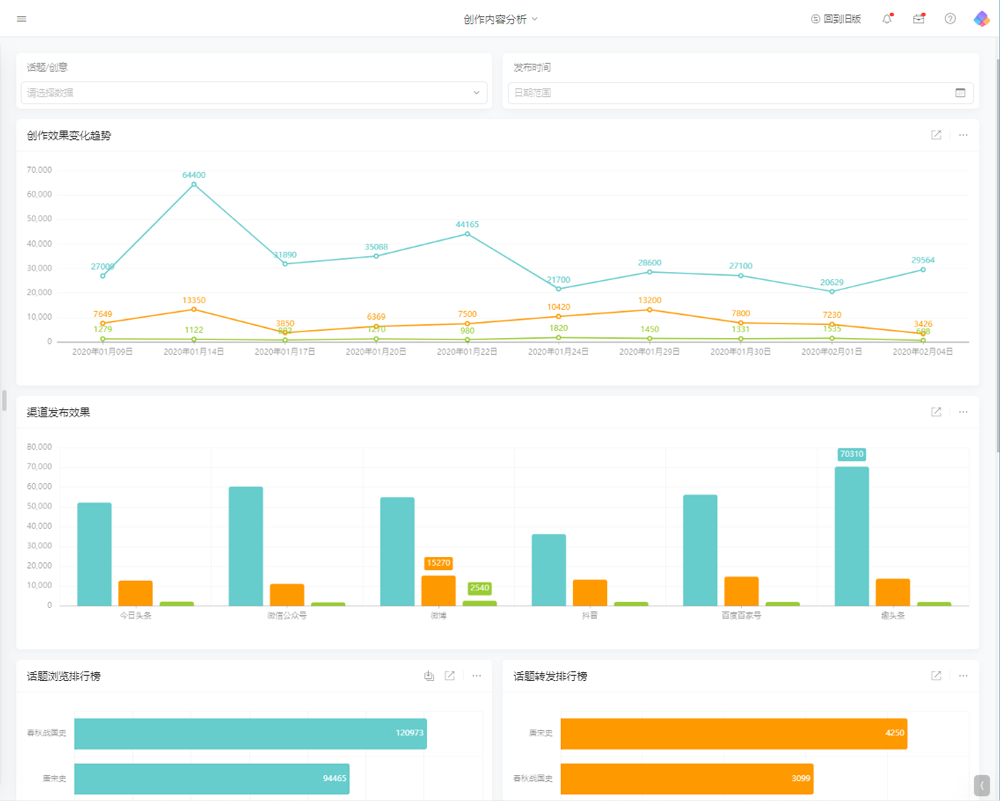Image resolution: width=1000 pixels, height=801 pixels.
Task: Expand the collapsed panel arrow at bottom right
Action: [x=982, y=784]
